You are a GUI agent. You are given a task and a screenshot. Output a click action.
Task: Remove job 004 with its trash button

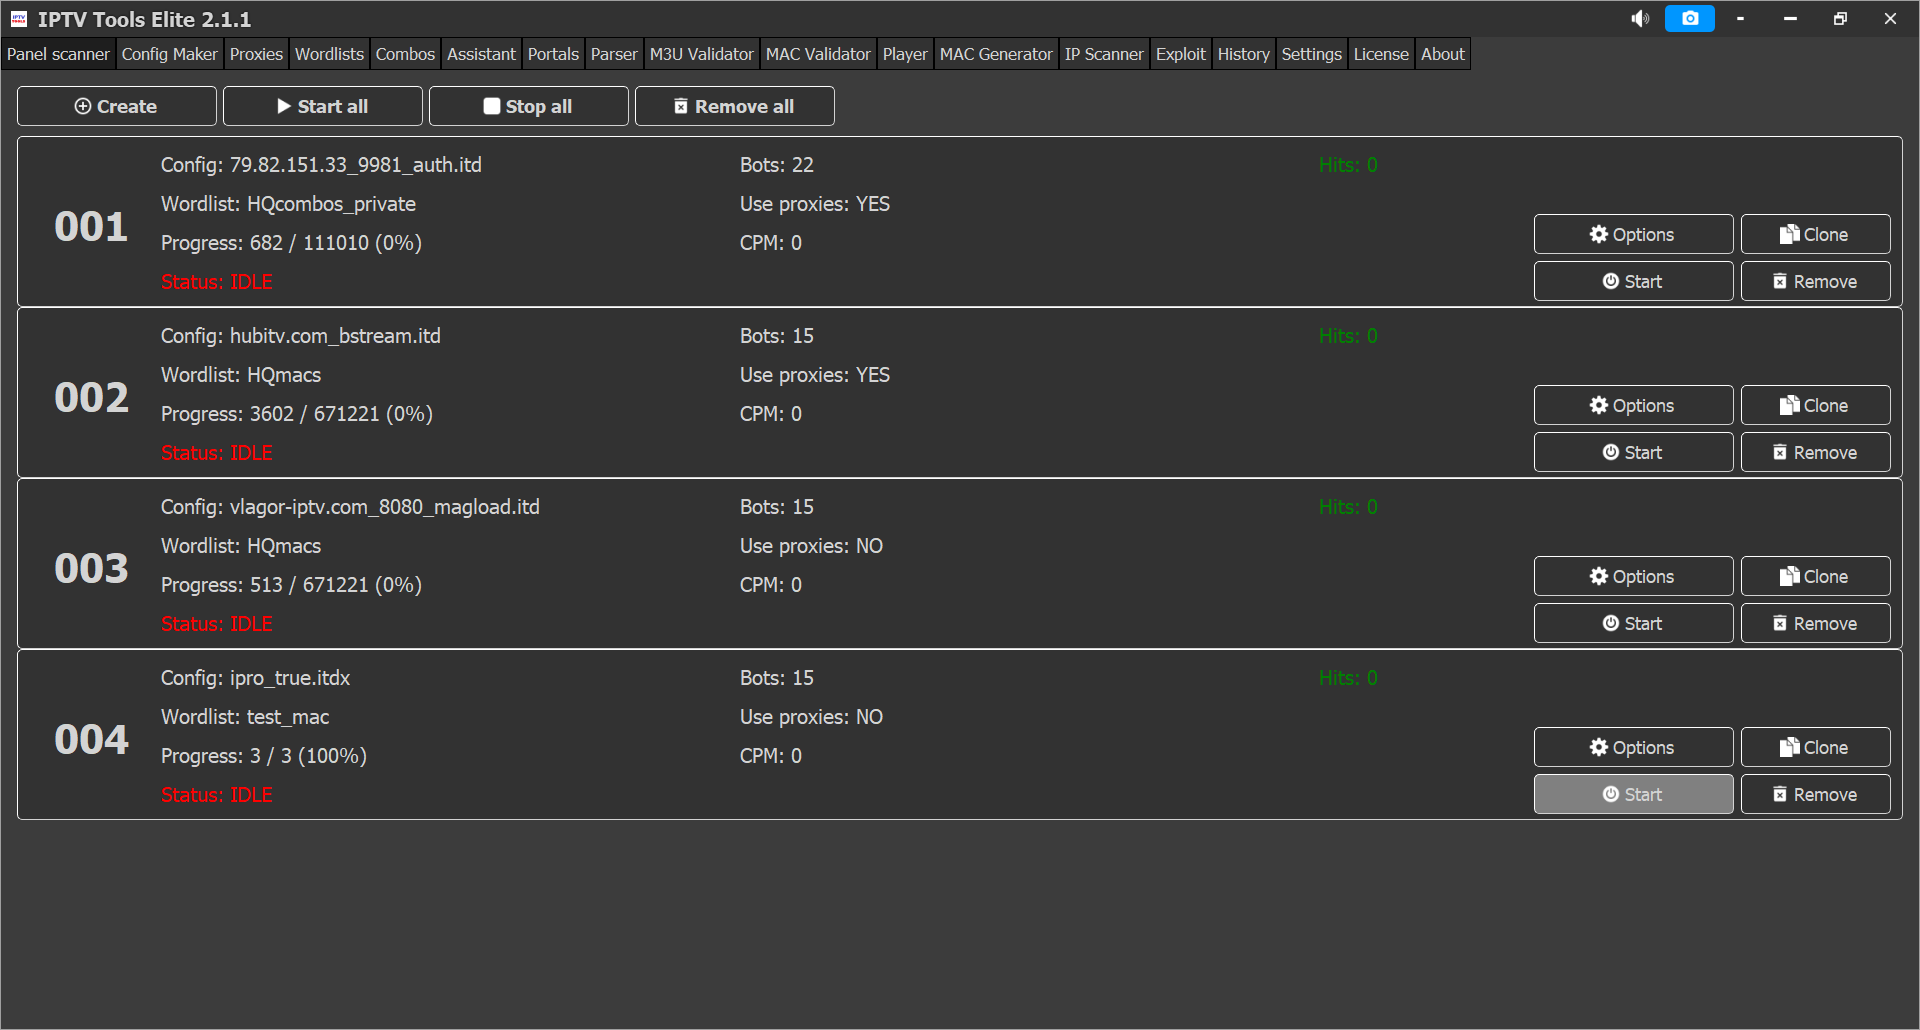point(1814,794)
